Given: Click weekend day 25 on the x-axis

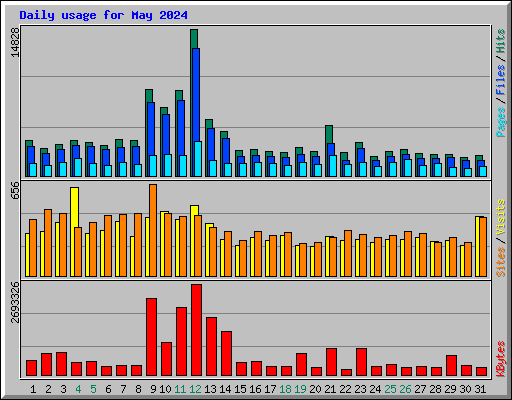Looking at the screenshot, I should coord(390,389).
